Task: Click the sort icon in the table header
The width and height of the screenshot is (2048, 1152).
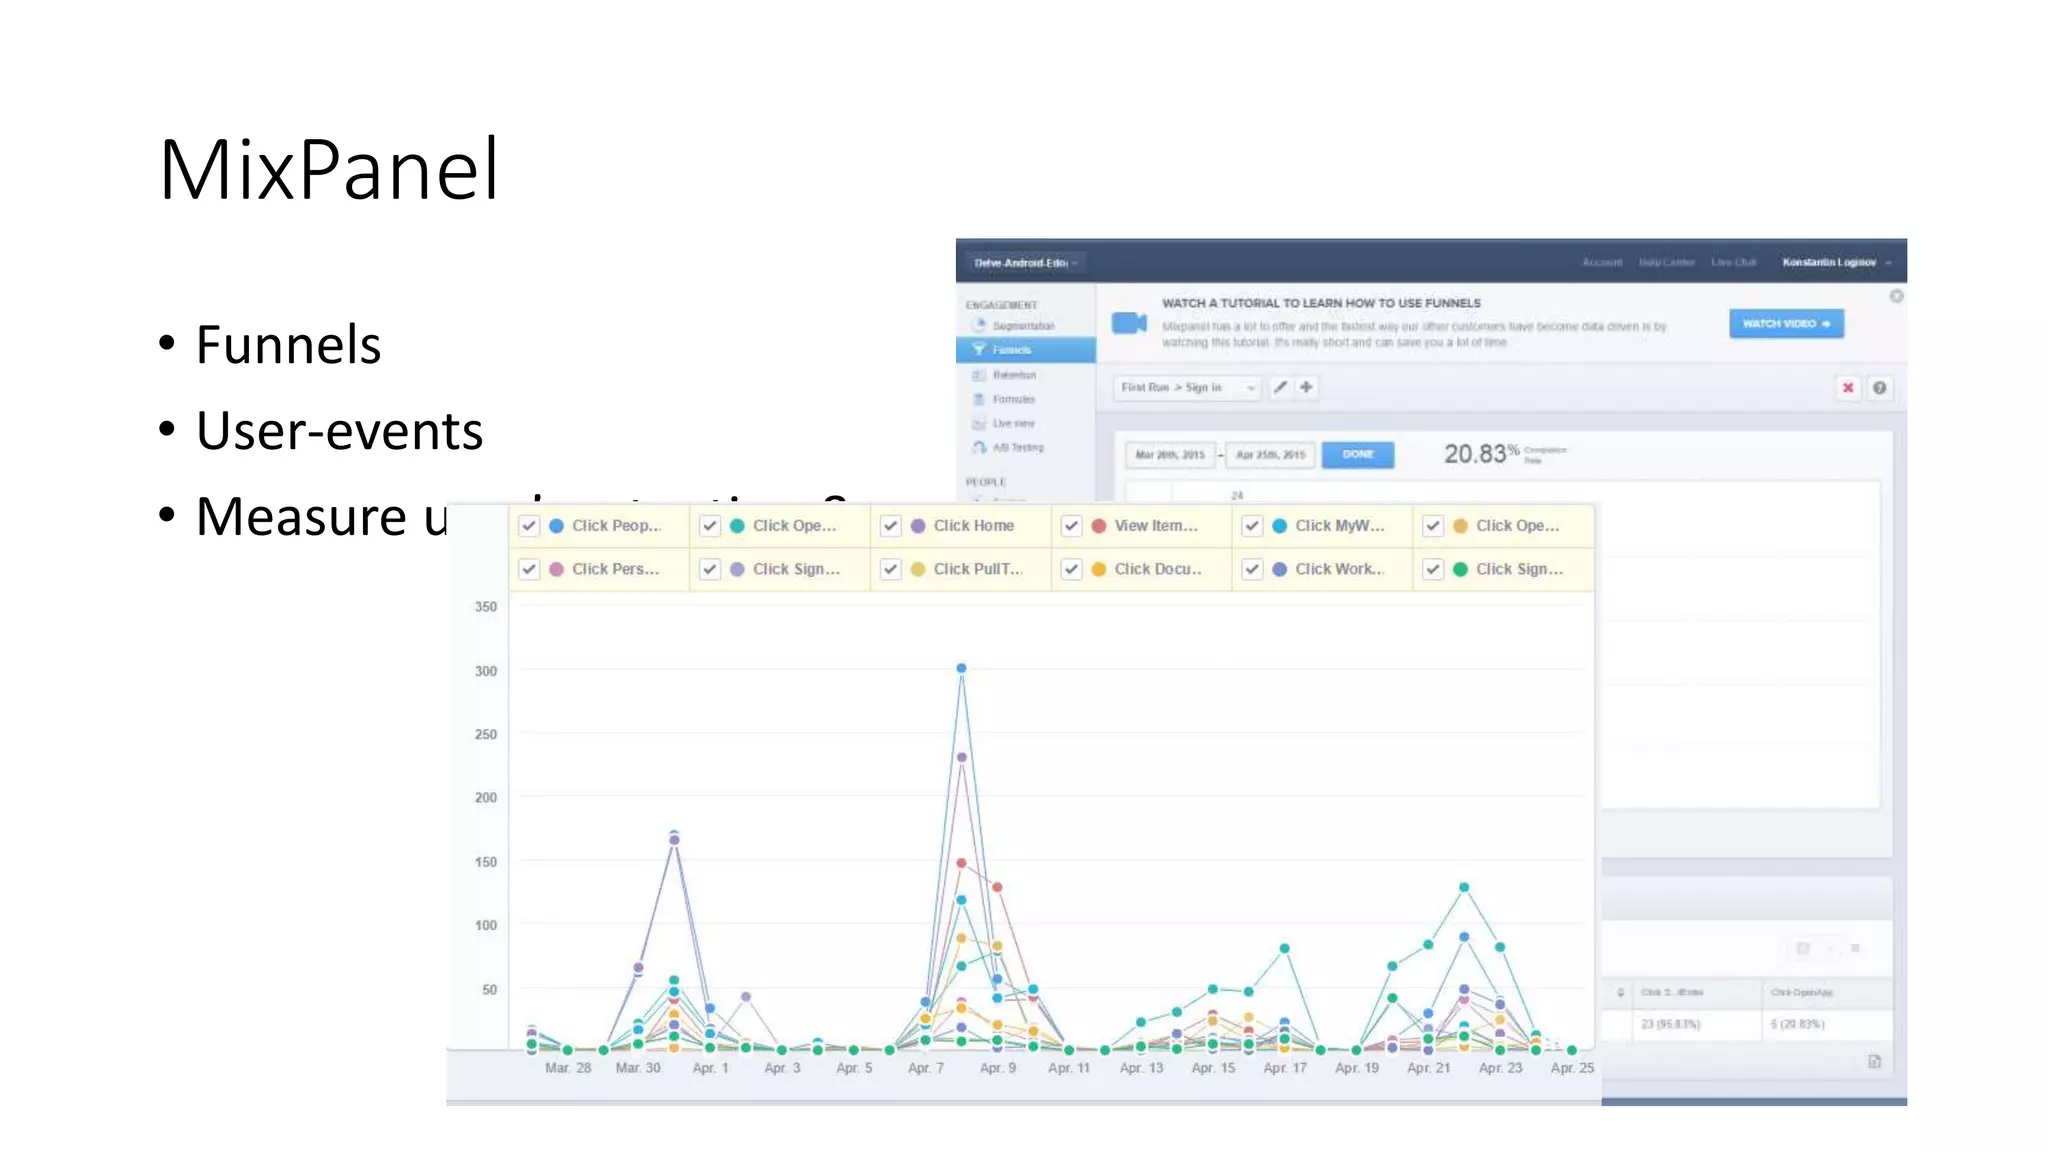Action: tap(1621, 992)
